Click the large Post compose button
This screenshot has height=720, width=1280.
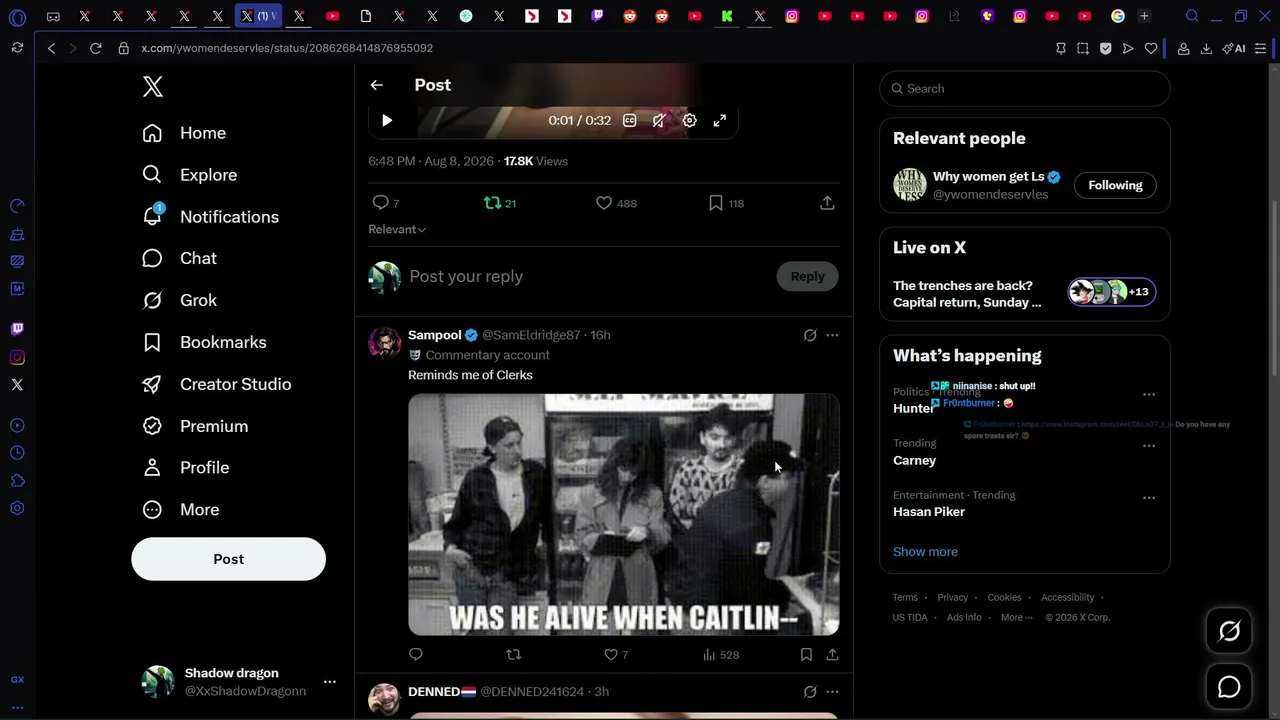point(228,559)
